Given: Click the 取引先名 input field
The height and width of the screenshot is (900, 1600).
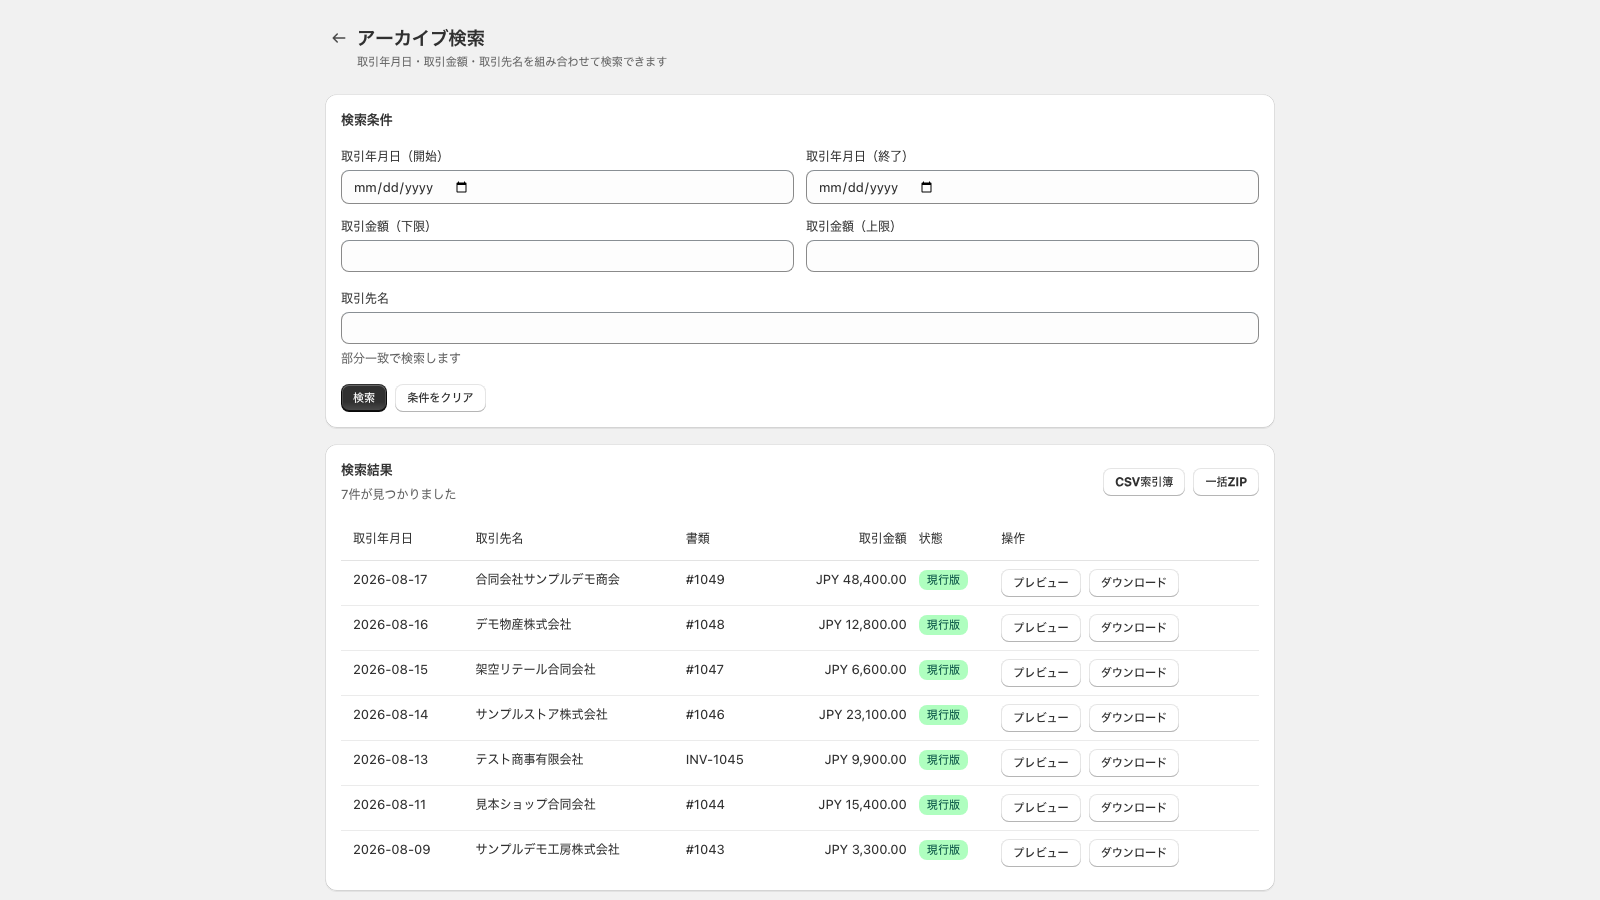Looking at the screenshot, I should [x=800, y=328].
